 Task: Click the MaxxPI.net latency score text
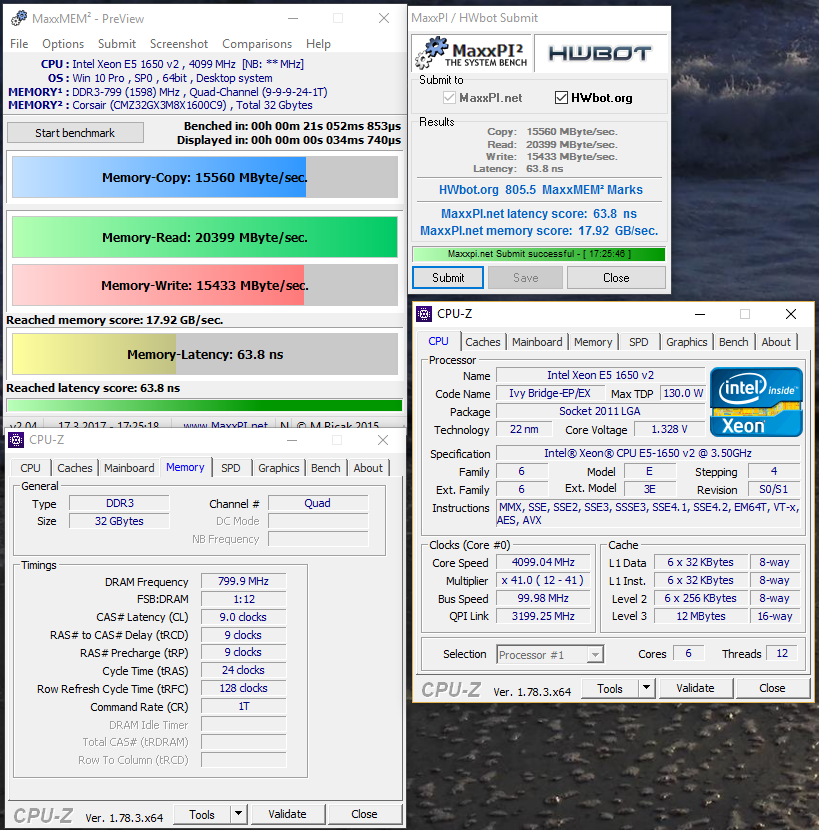point(539,213)
